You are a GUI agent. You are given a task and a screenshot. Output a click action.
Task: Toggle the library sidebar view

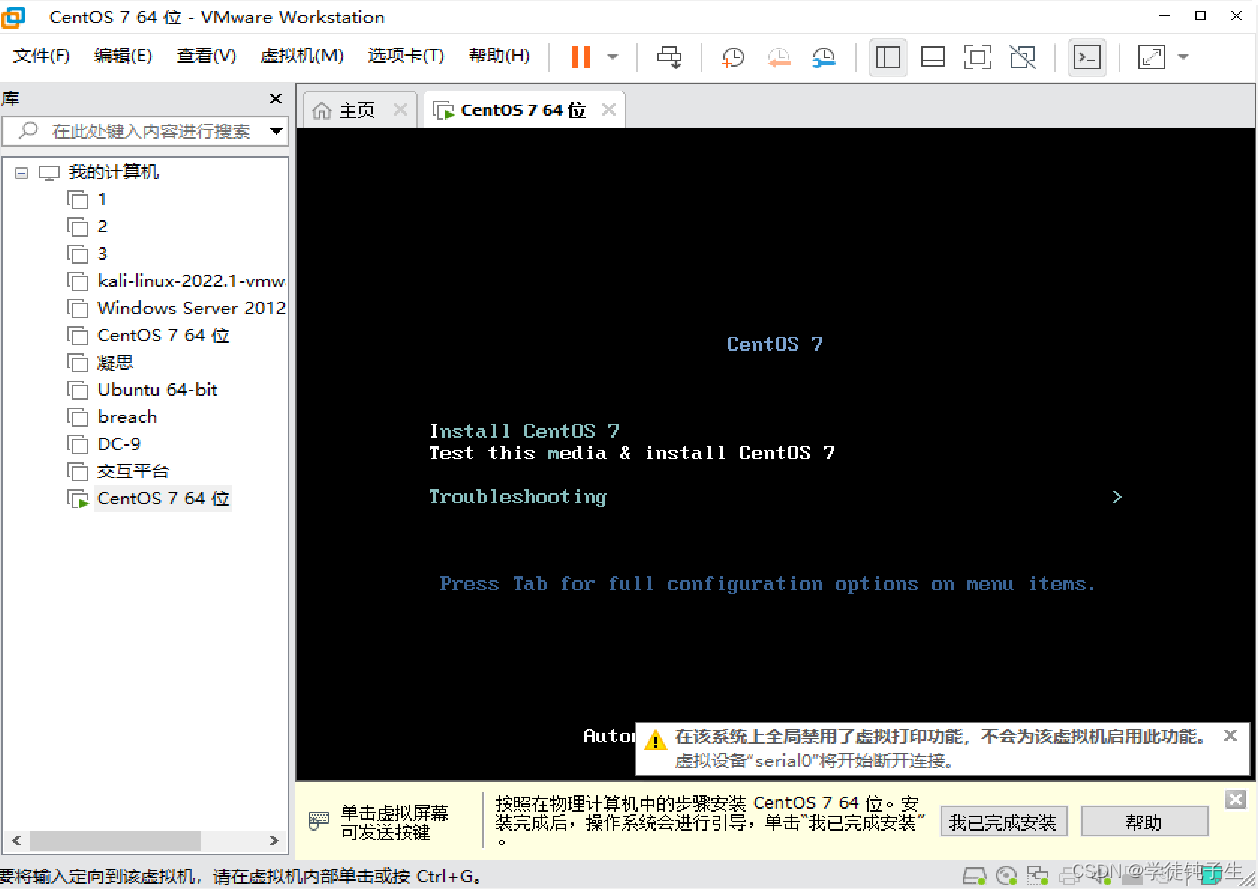[888, 57]
